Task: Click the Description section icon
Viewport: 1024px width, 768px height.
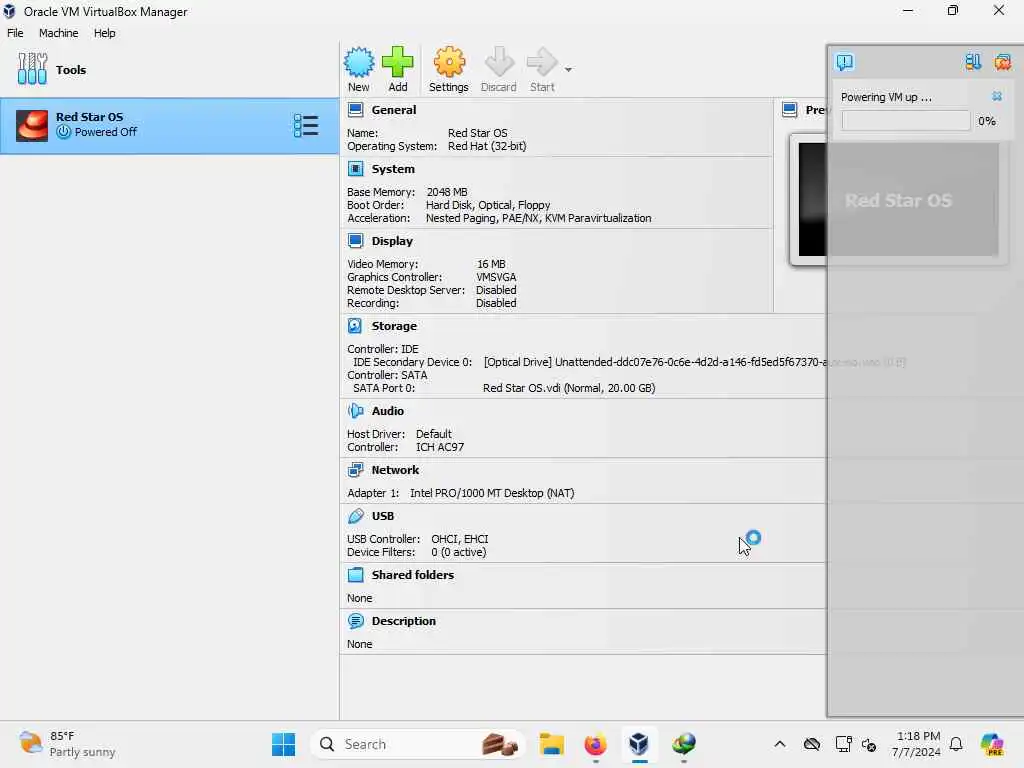Action: click(355, 621)
